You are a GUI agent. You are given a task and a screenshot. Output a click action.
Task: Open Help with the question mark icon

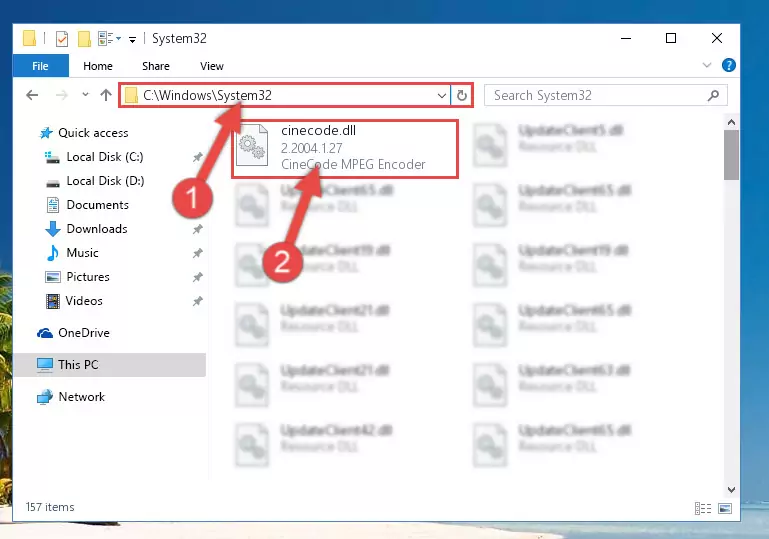click(729, 65)
